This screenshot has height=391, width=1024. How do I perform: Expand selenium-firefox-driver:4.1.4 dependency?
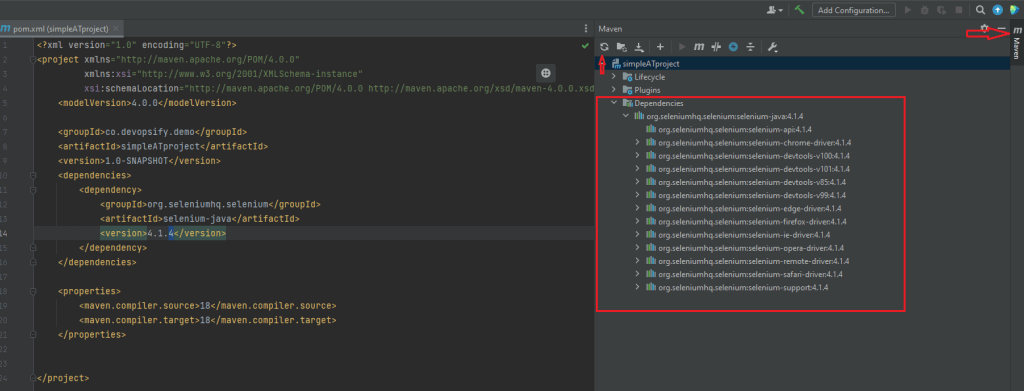click(638, 221)
